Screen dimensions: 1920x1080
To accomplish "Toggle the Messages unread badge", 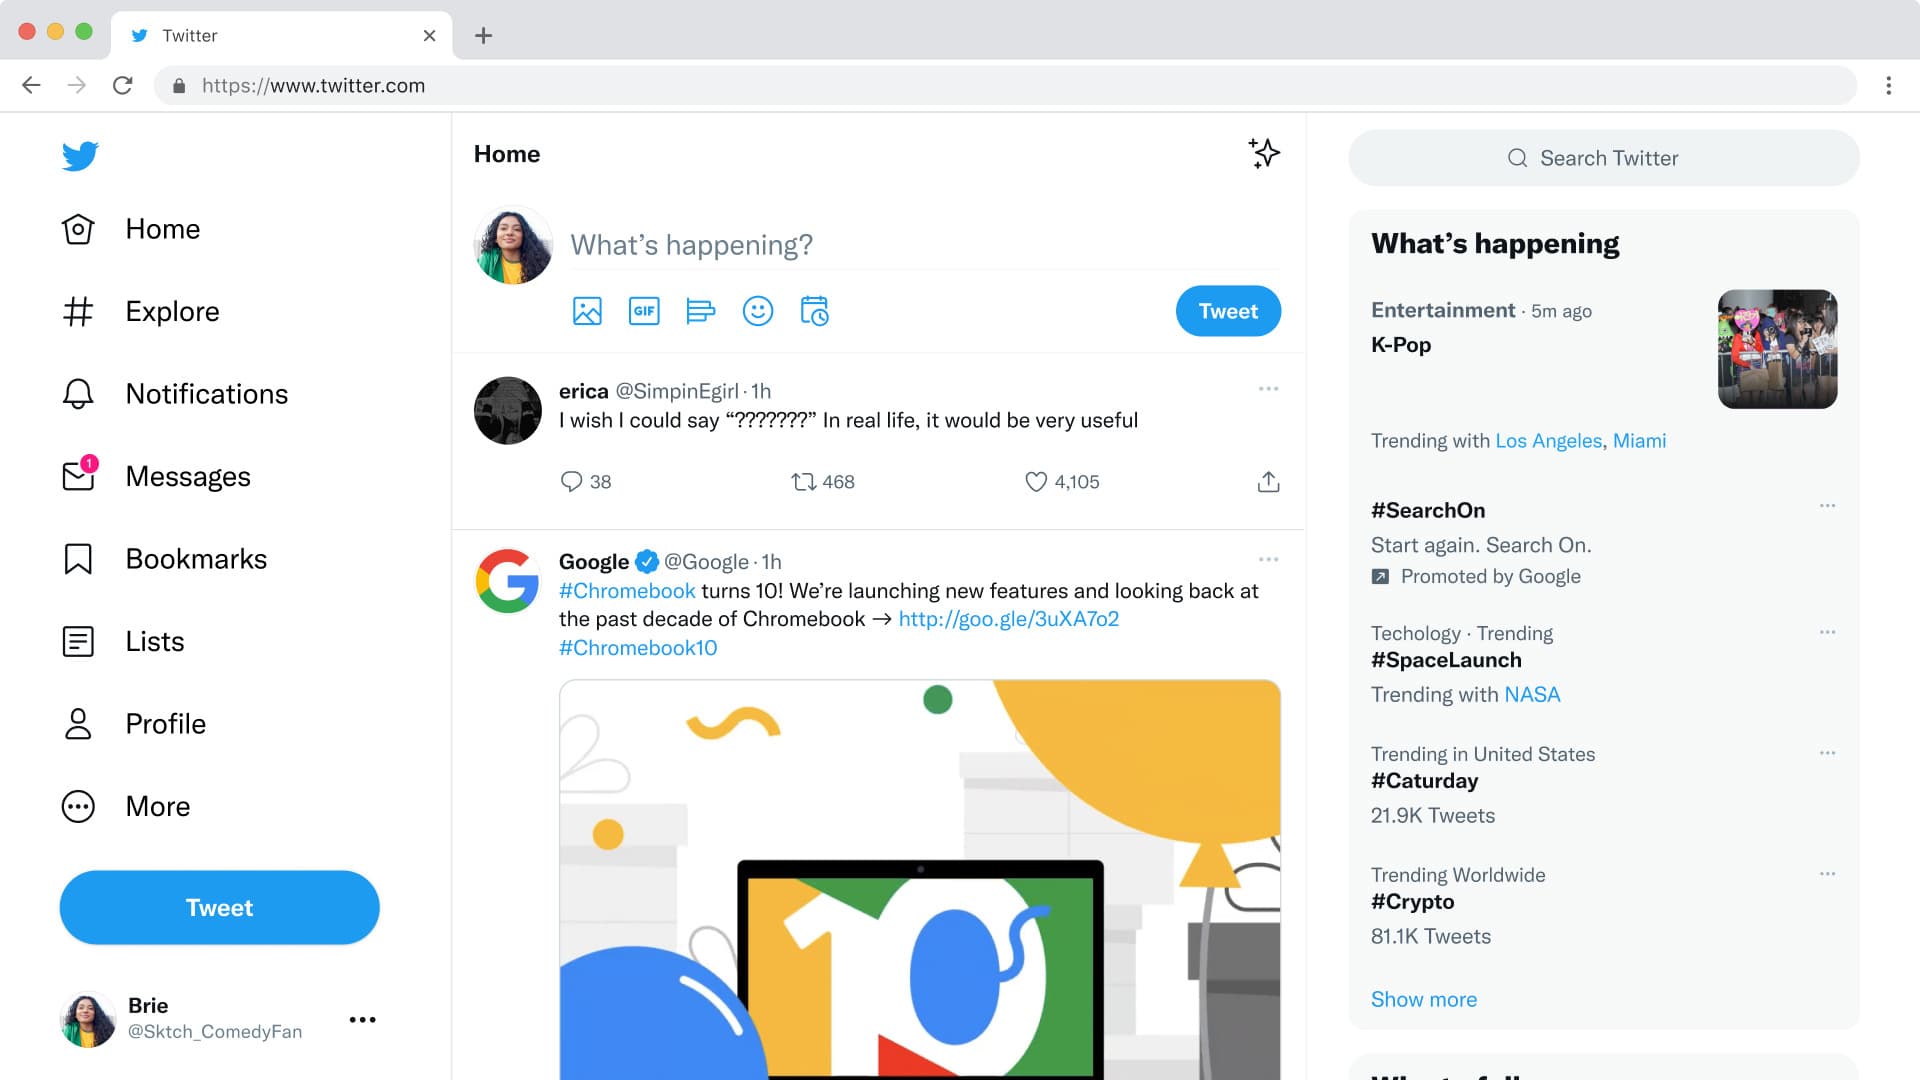I will coord(88,464).
